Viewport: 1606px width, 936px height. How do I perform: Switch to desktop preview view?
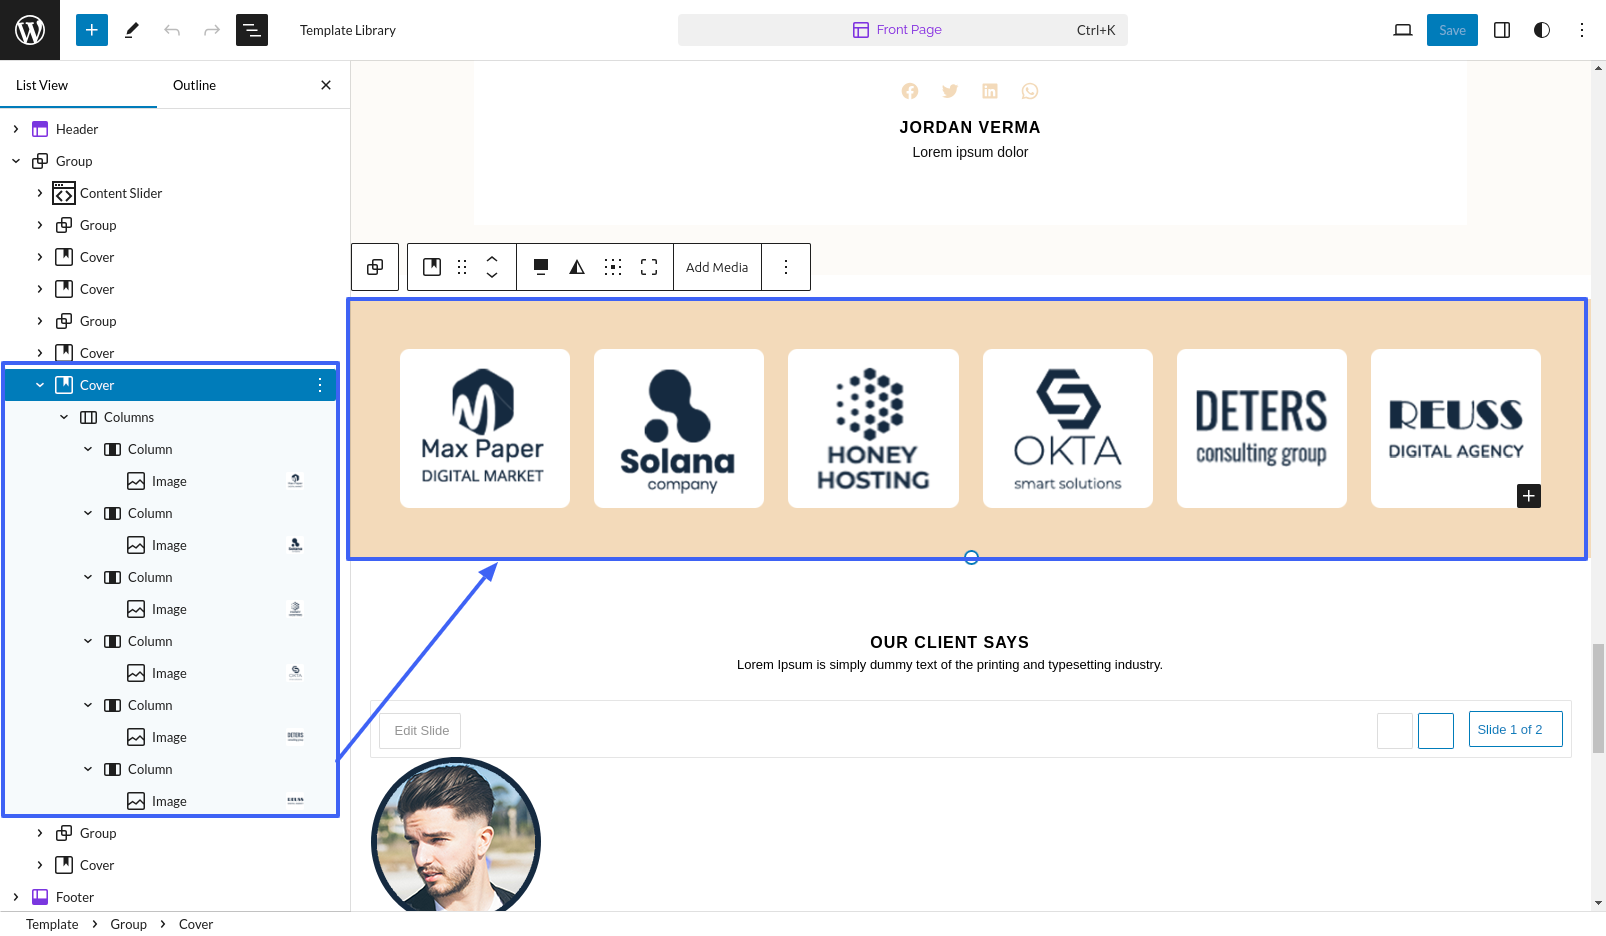click(1403, 30)
